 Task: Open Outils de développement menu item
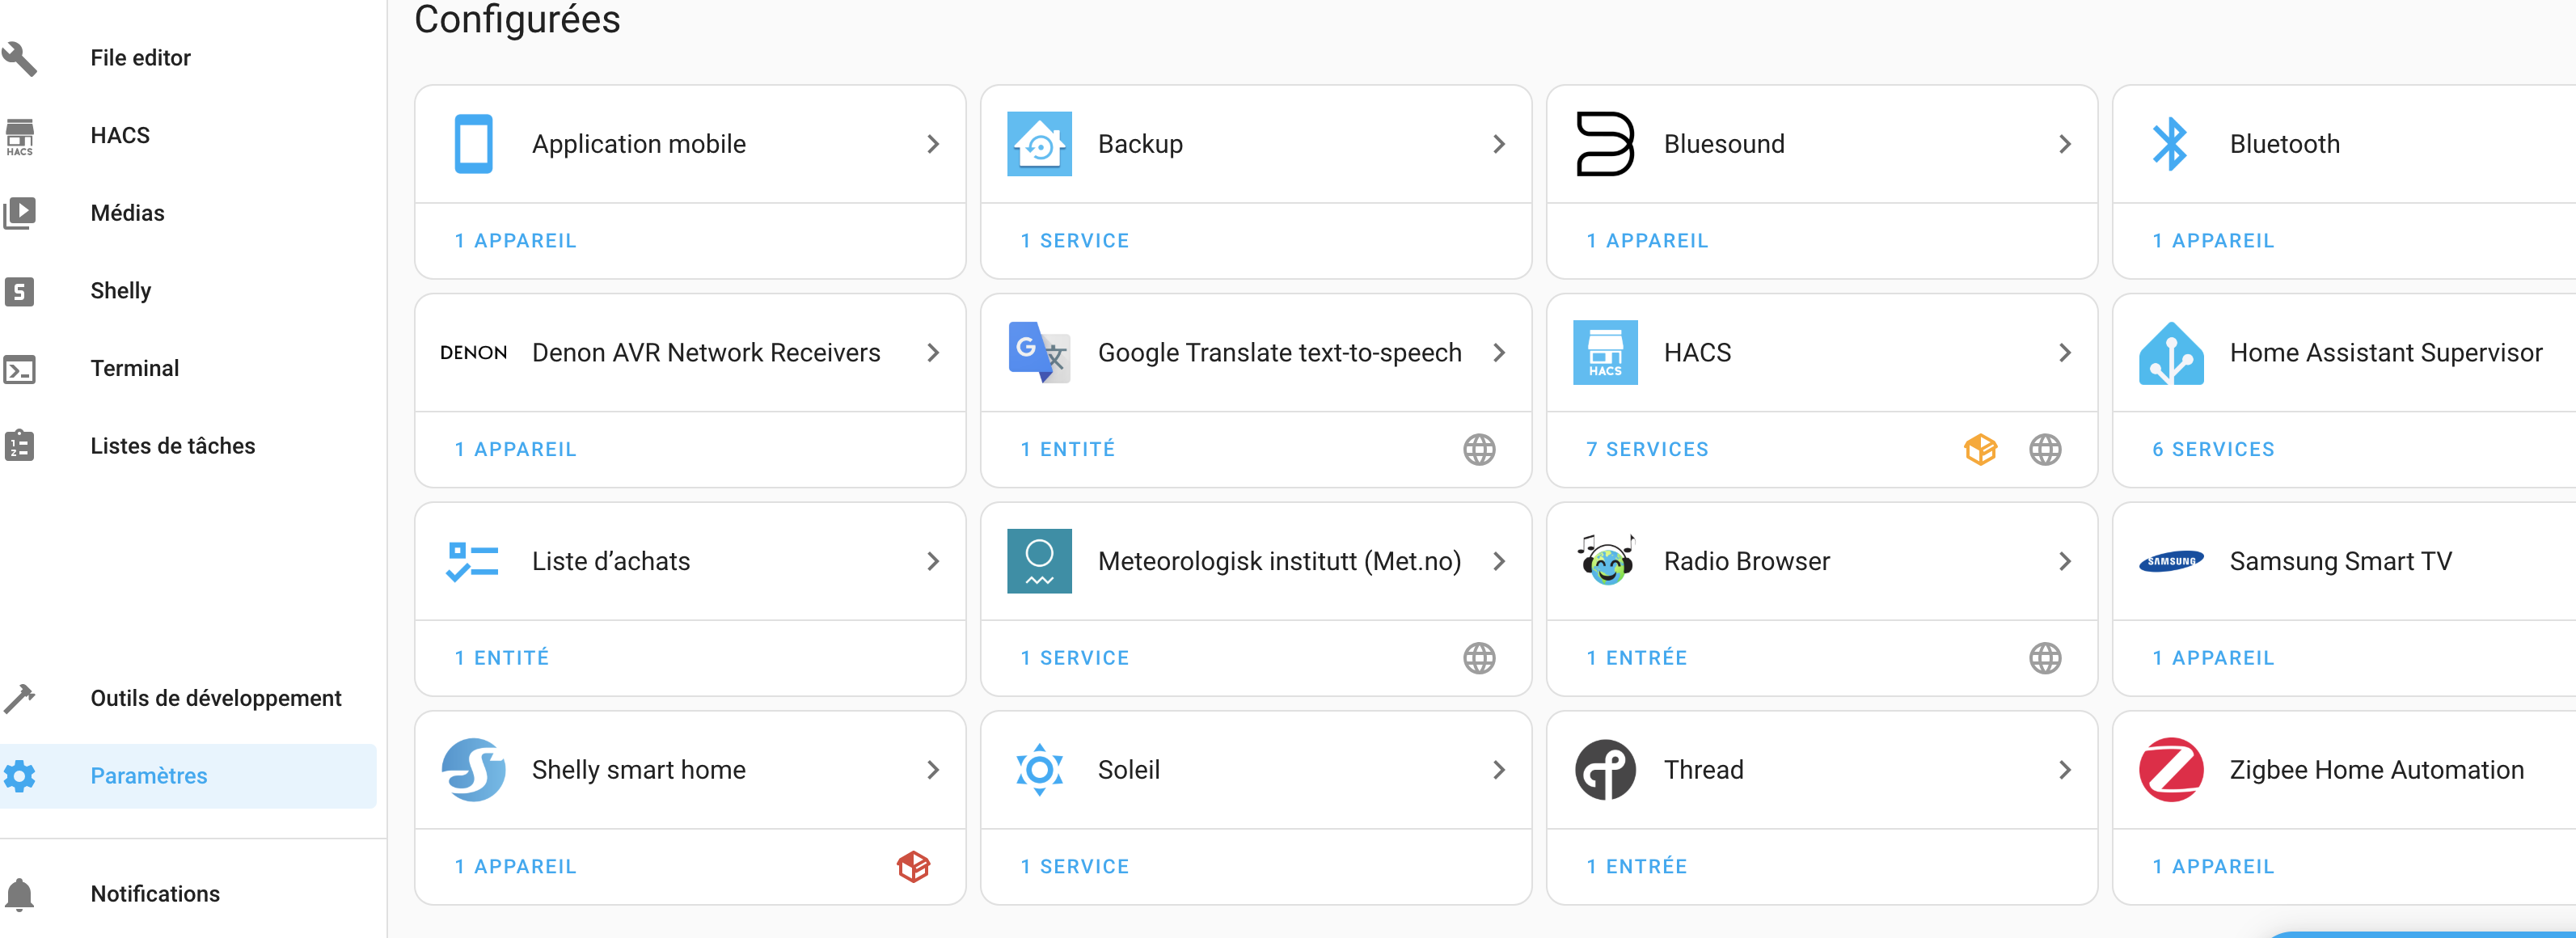coord(188,698)
